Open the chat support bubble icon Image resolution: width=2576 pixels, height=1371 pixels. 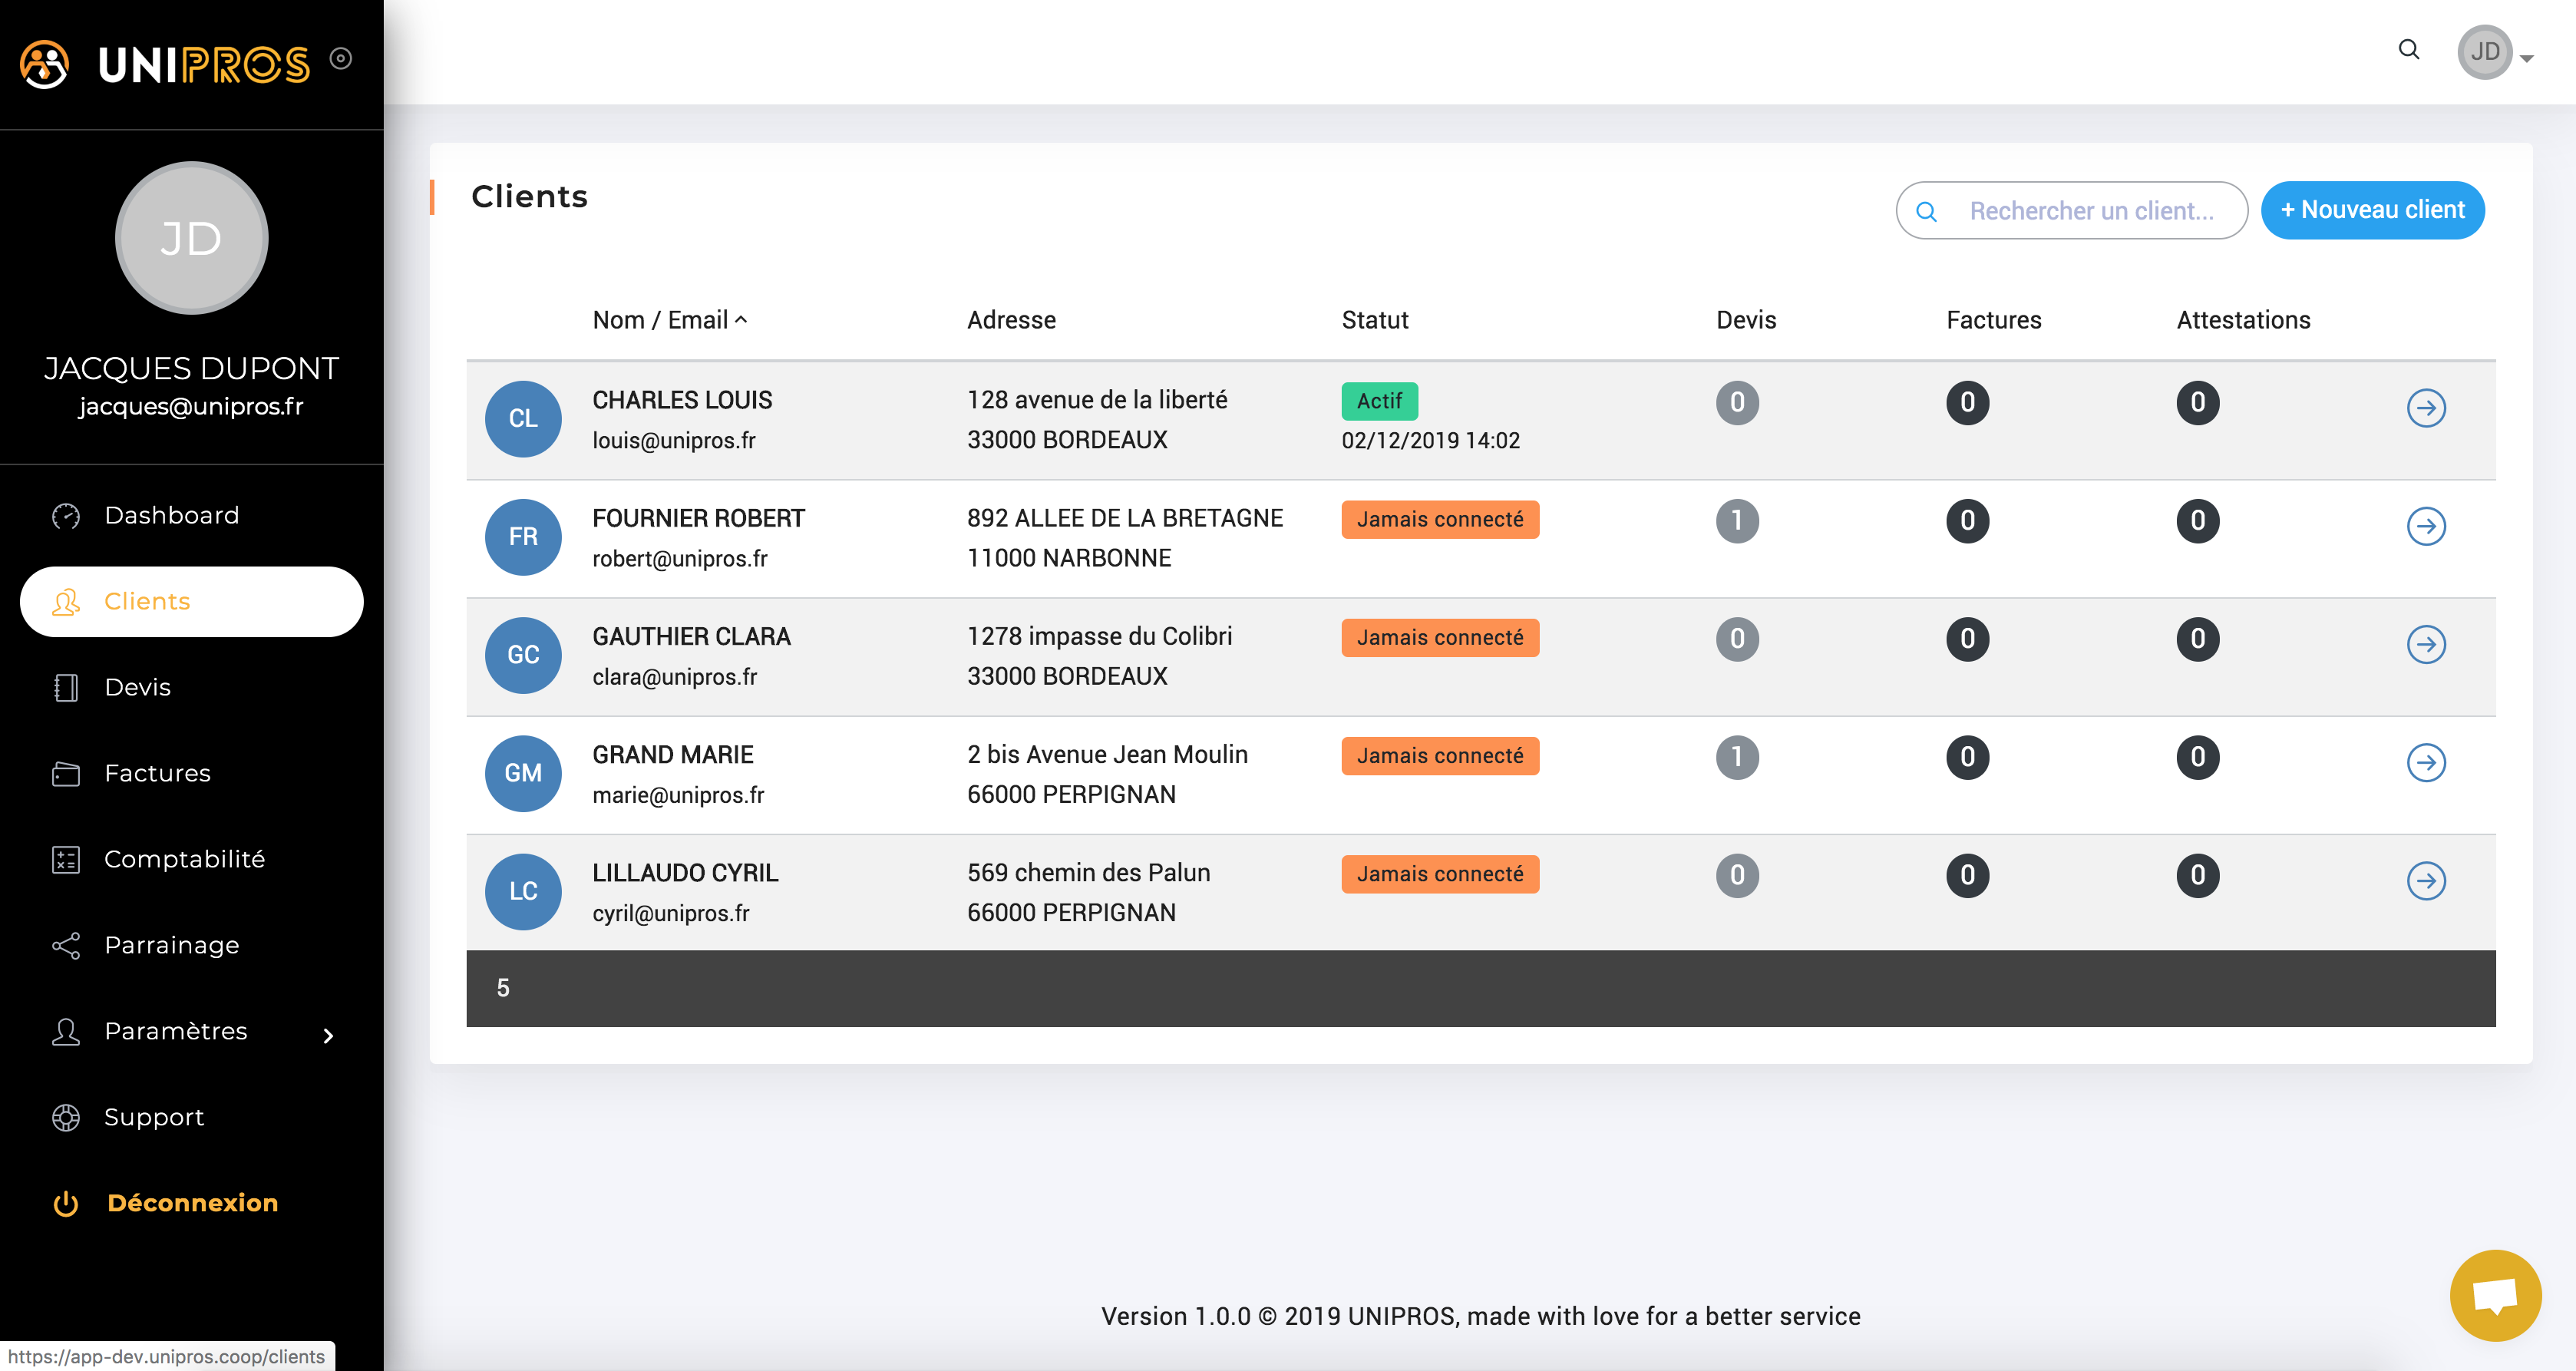2495,1295
